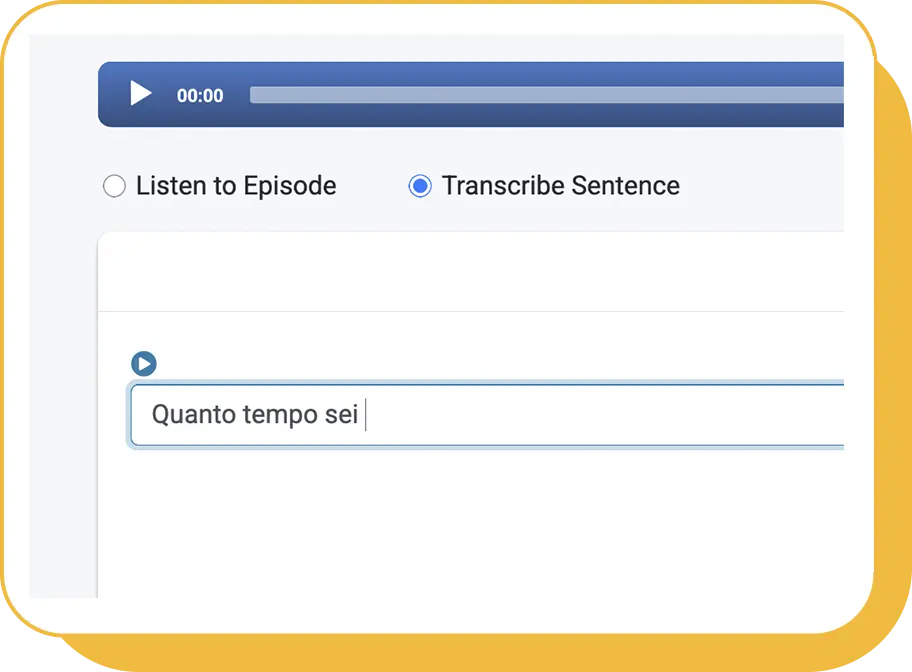Place cursor on the word "Quanto"
This screenshot has width=912, height=672.
tap(193, 415)
